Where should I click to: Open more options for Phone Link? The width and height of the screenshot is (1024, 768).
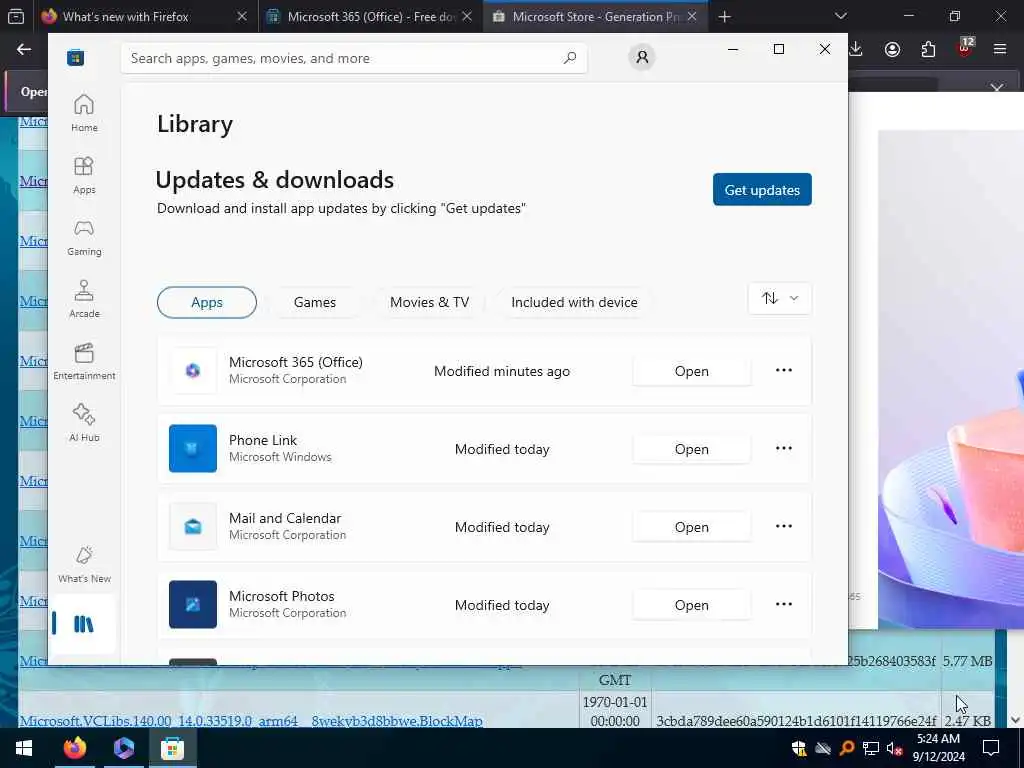[x=784, y=449]
